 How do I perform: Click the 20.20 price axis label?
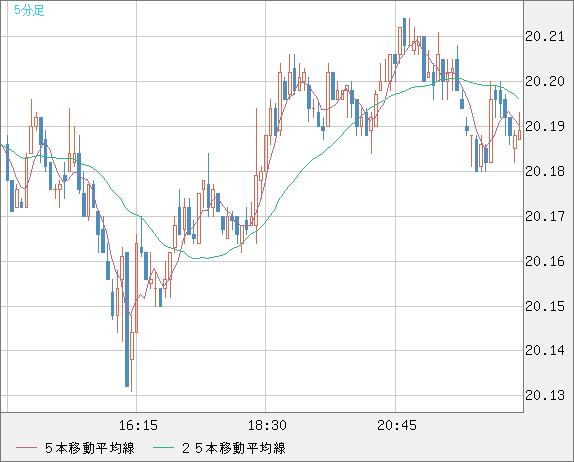(x=545, y=82)
